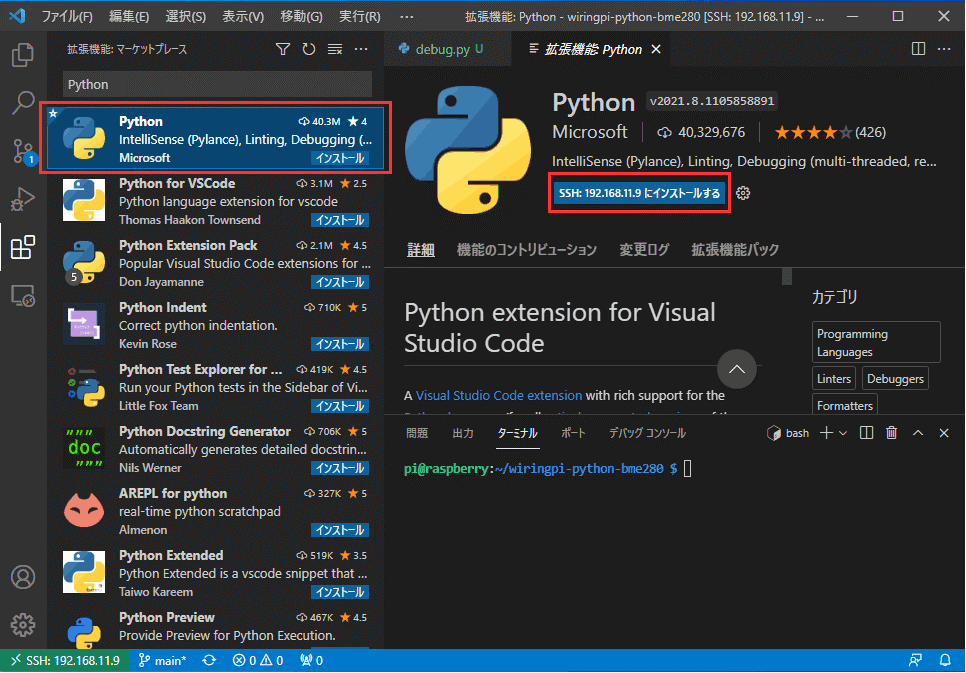
Task: Synchronize changes icon in status bar
Action: tap(209, 661)
